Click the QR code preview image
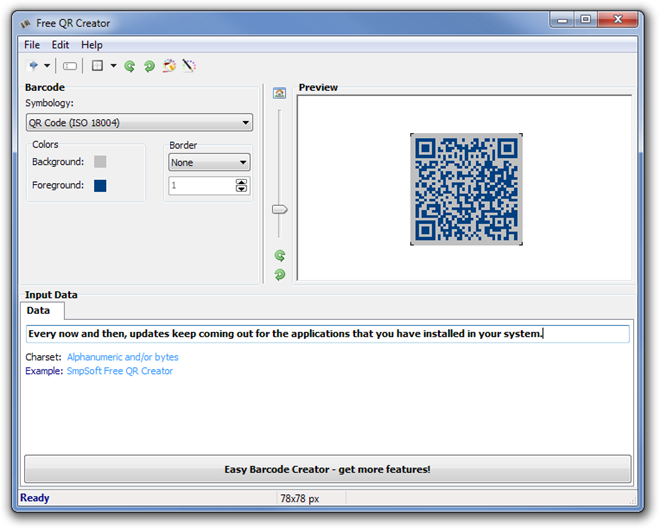Viewport: 660px width, 529px height. 466,189
